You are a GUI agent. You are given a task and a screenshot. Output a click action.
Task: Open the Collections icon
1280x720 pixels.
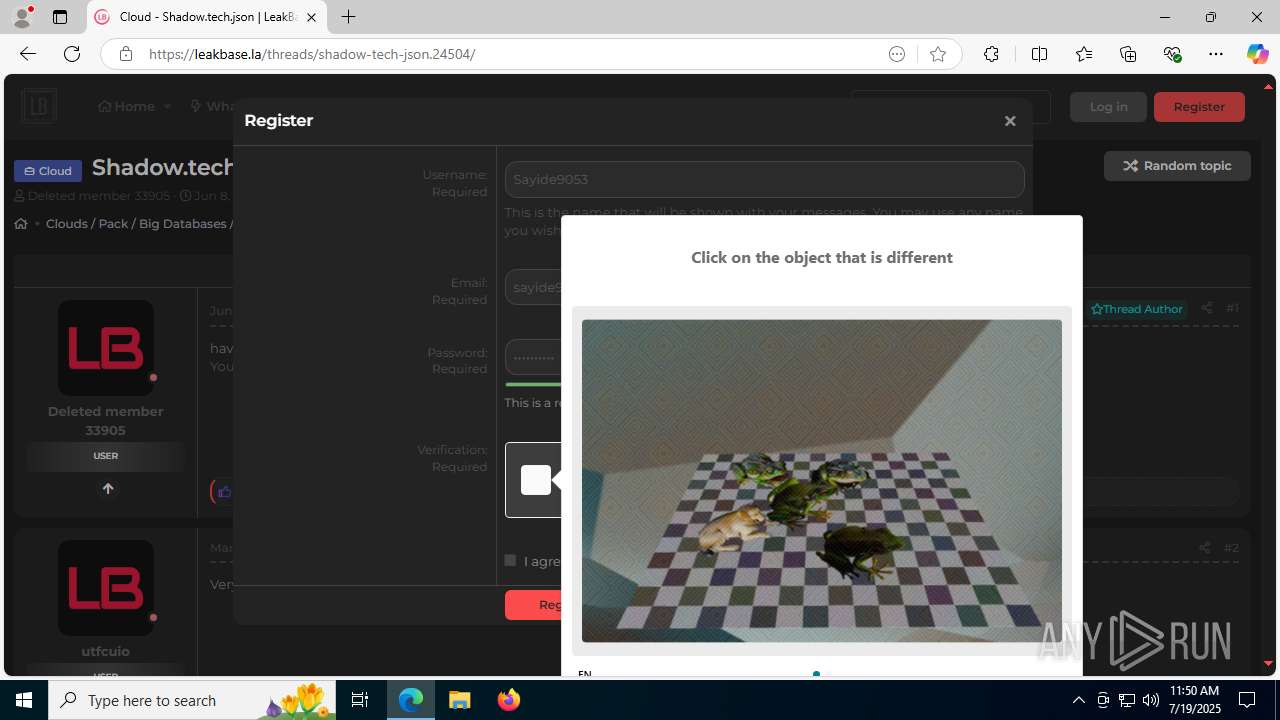point(1128,54)
